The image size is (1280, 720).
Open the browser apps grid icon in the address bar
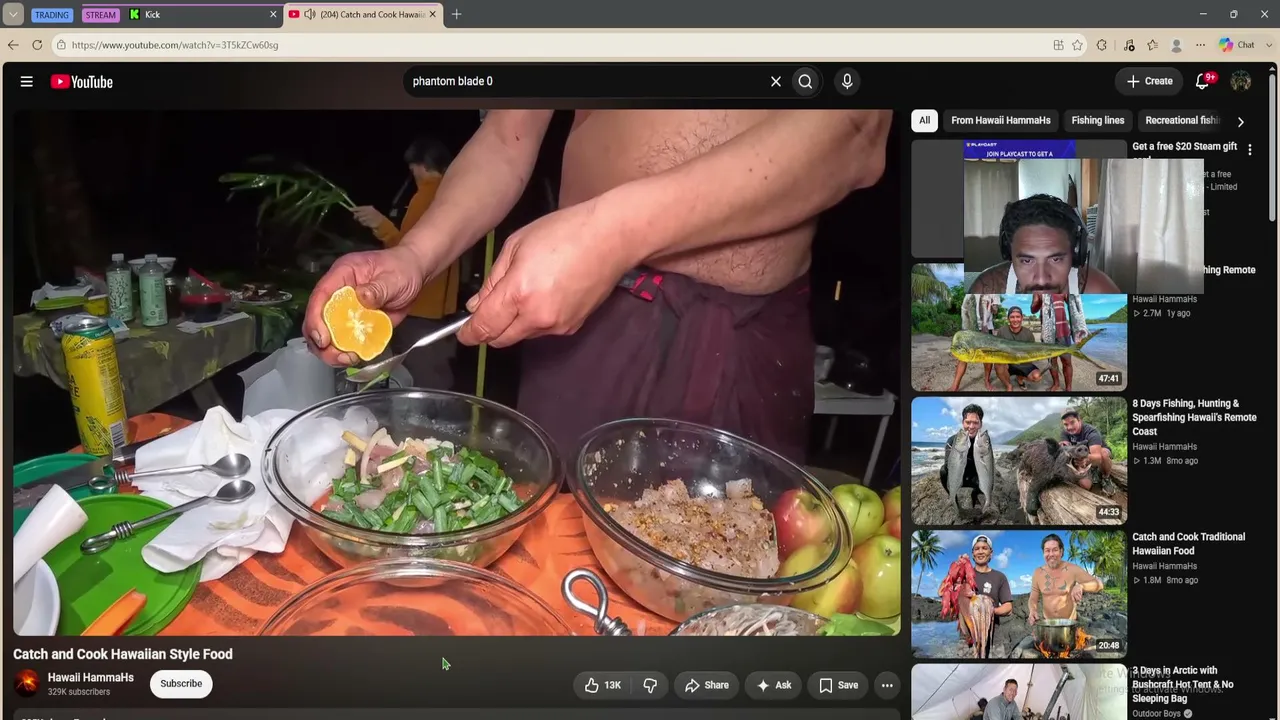(1058, 45)
